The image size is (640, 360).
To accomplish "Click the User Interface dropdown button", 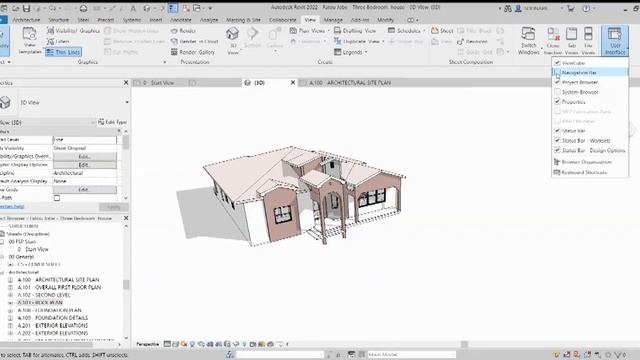I will point(615,40).
